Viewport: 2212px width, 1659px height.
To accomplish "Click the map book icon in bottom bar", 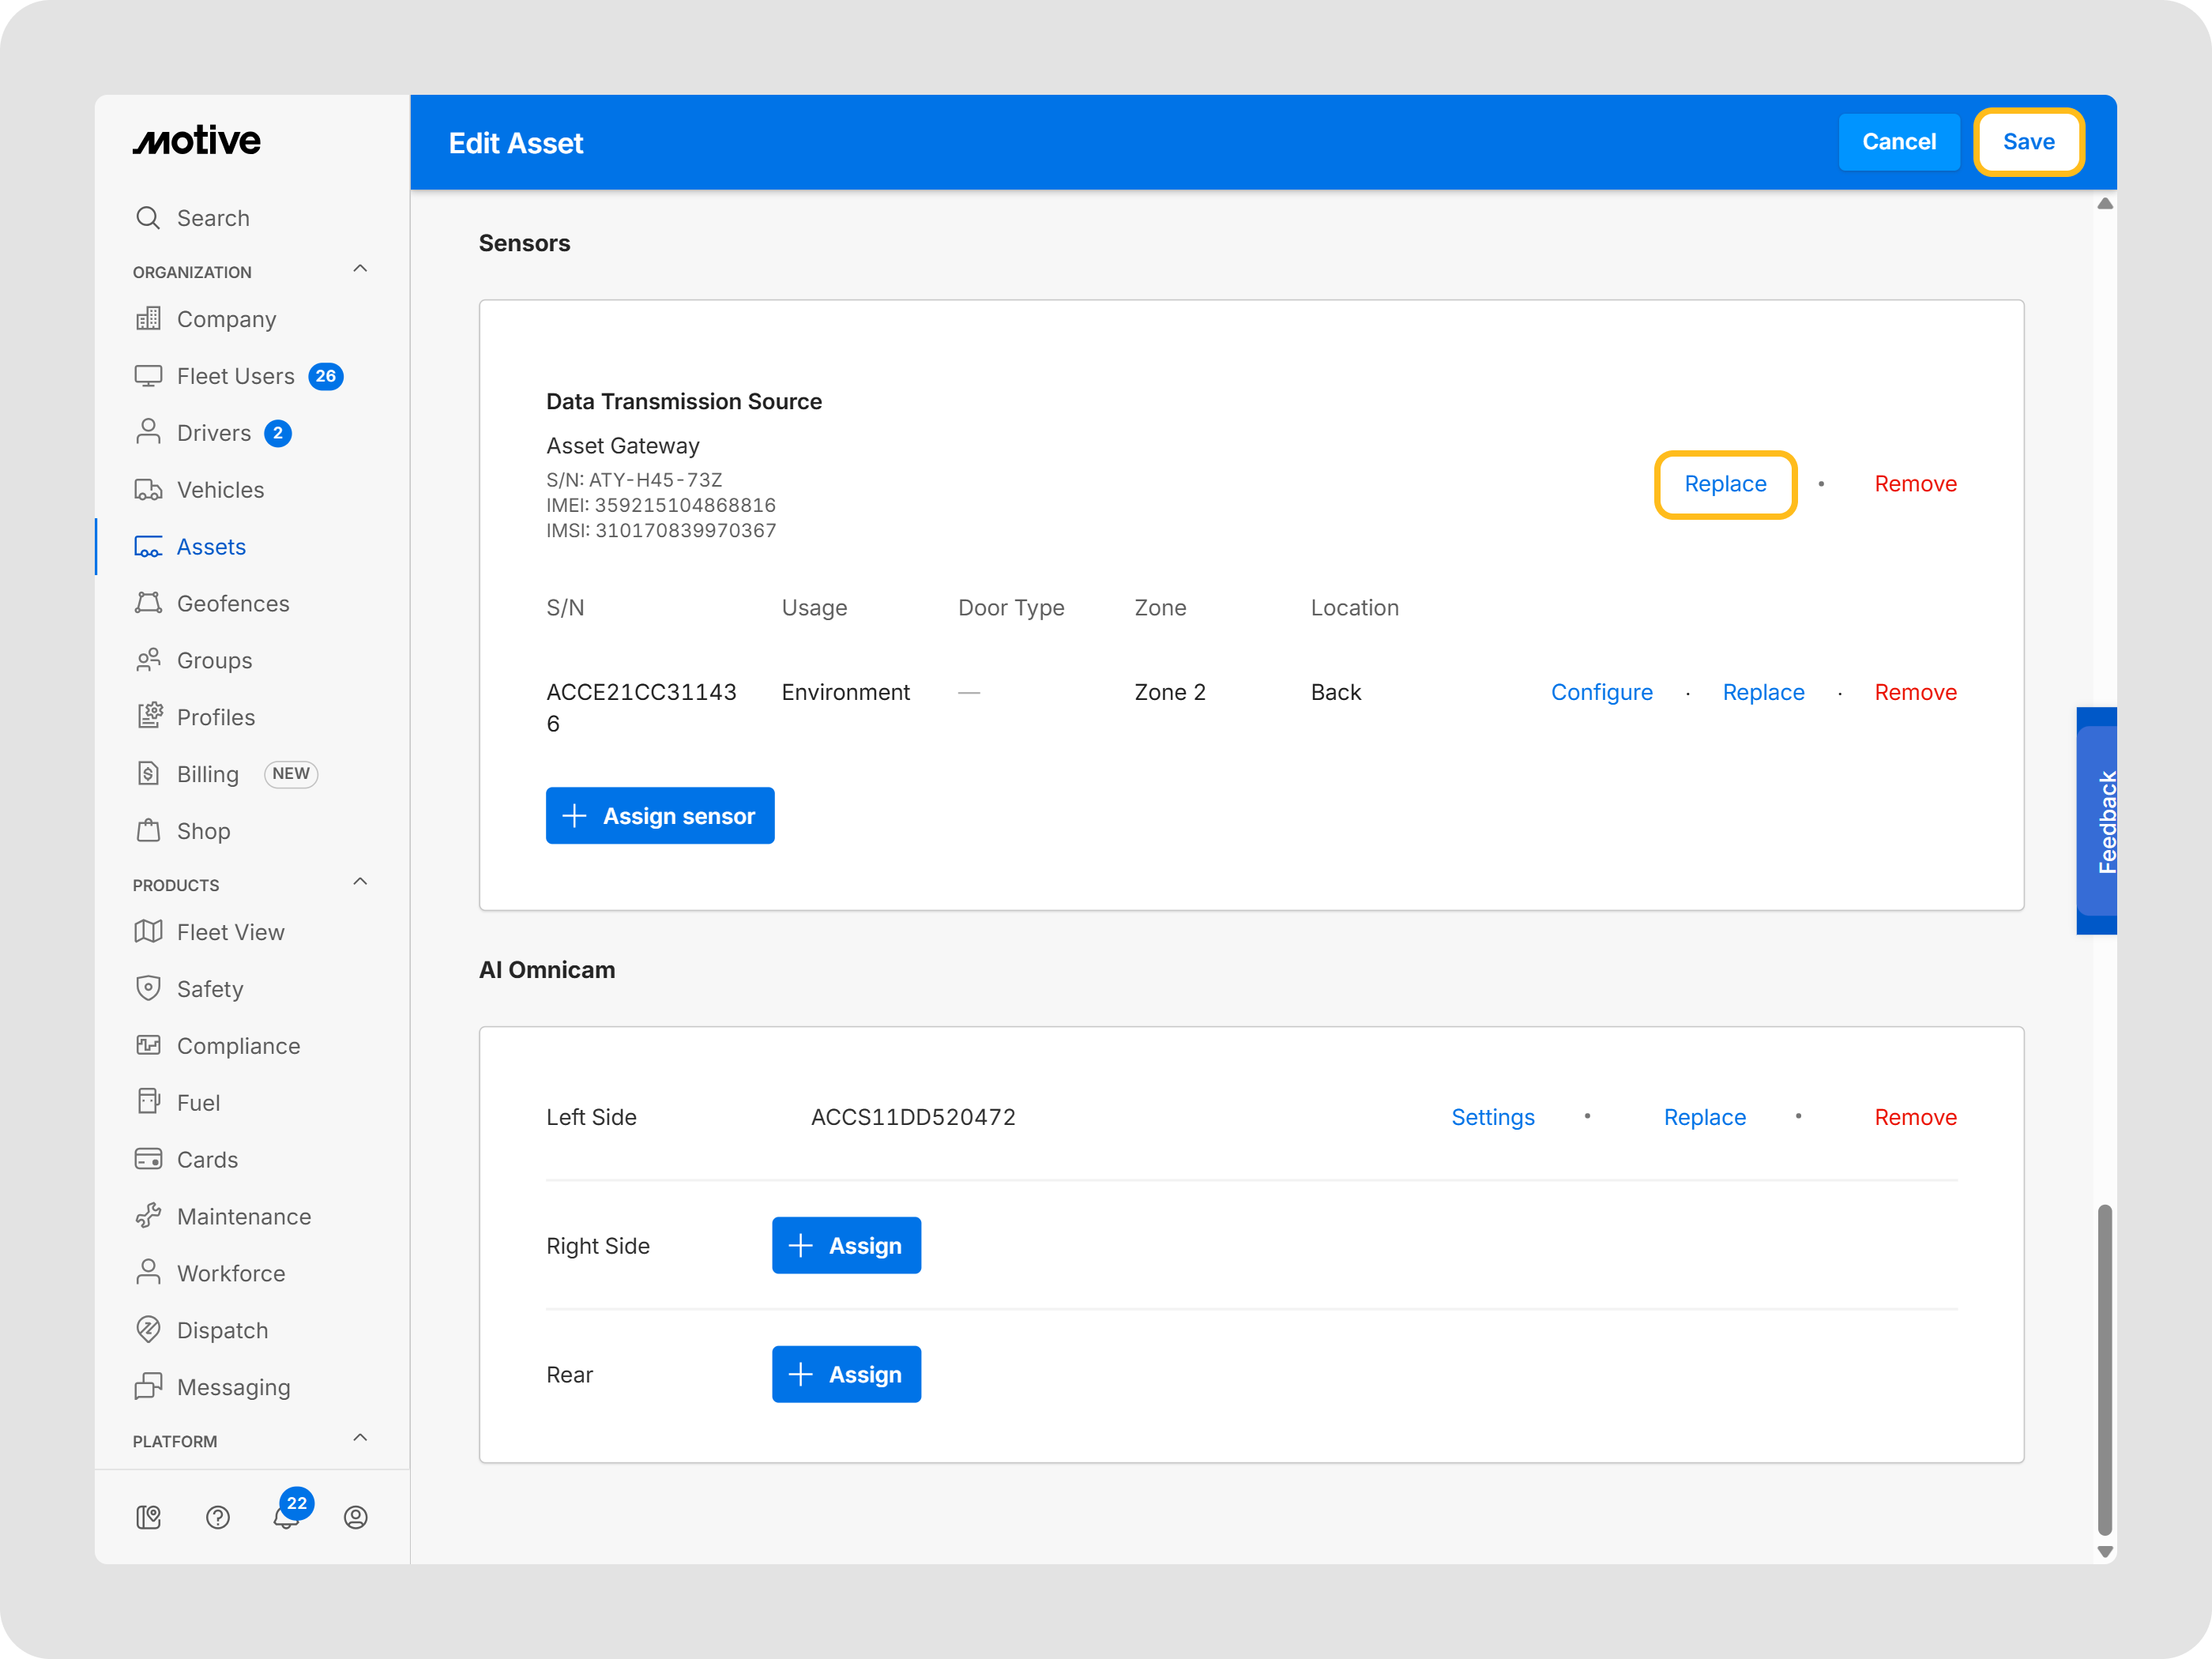I will (148, 1518).
